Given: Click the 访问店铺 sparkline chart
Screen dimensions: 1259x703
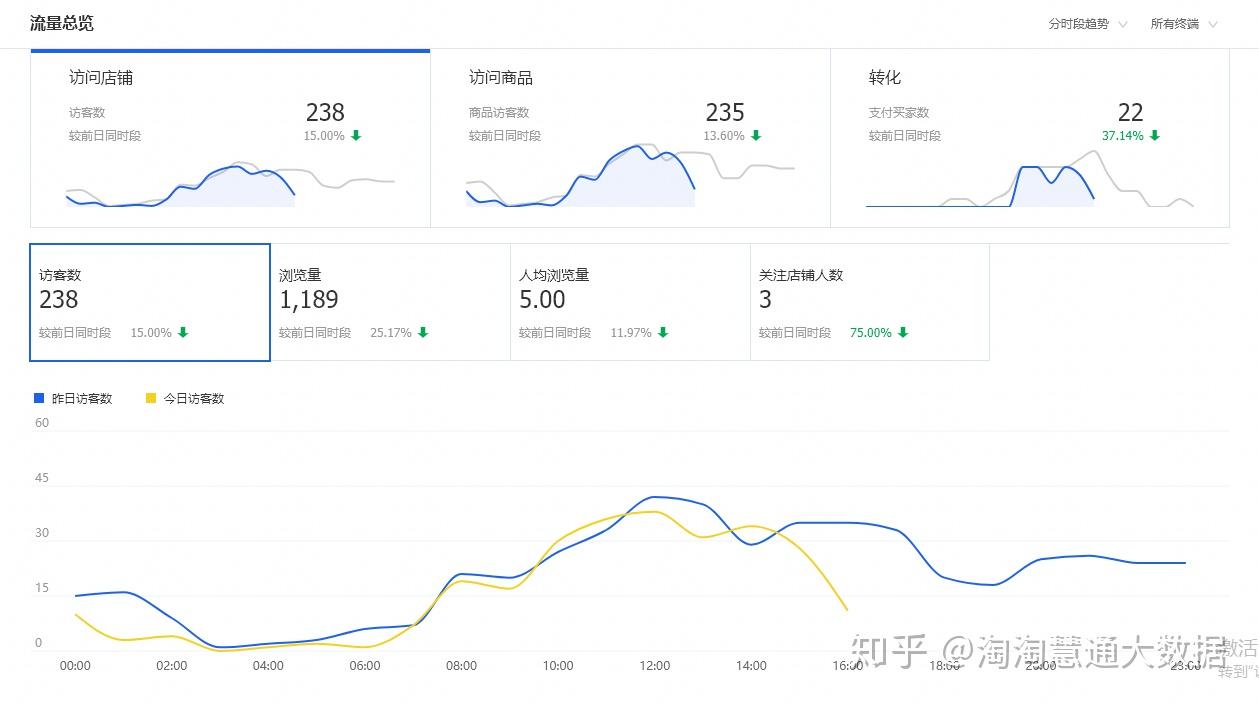Looking at the screenshot, I should [230, 184].
